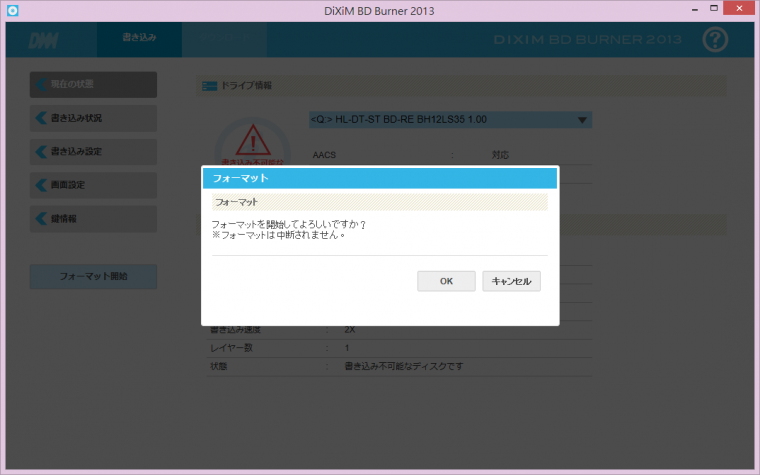Click the DIXIM BD BURNER 2013 header text

point(587,40)
